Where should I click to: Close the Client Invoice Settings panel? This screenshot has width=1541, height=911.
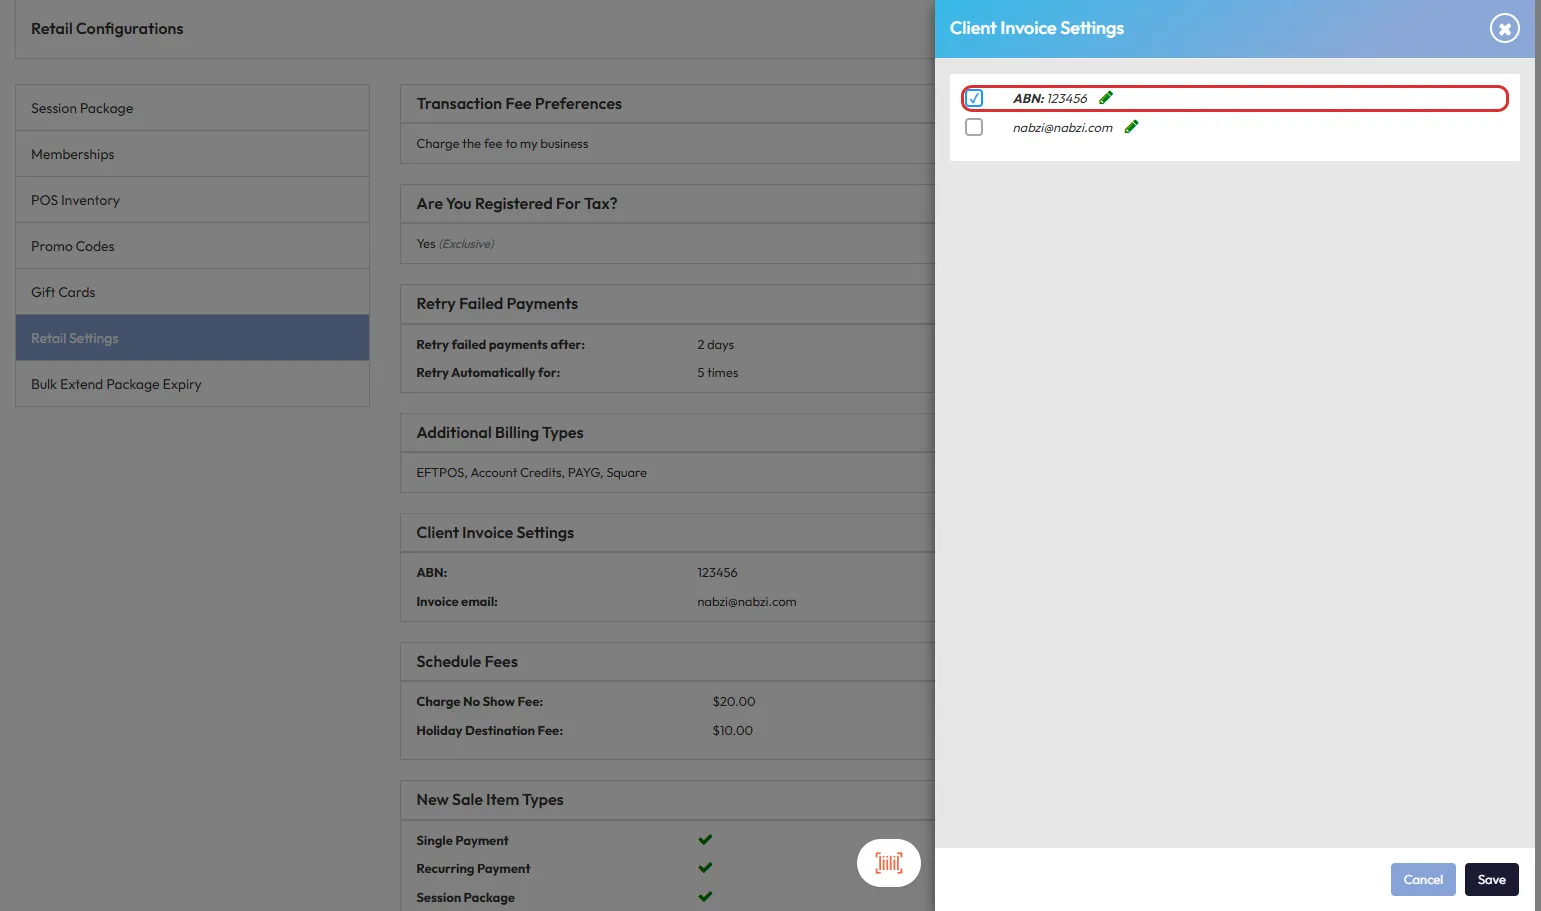[1504, 29]
